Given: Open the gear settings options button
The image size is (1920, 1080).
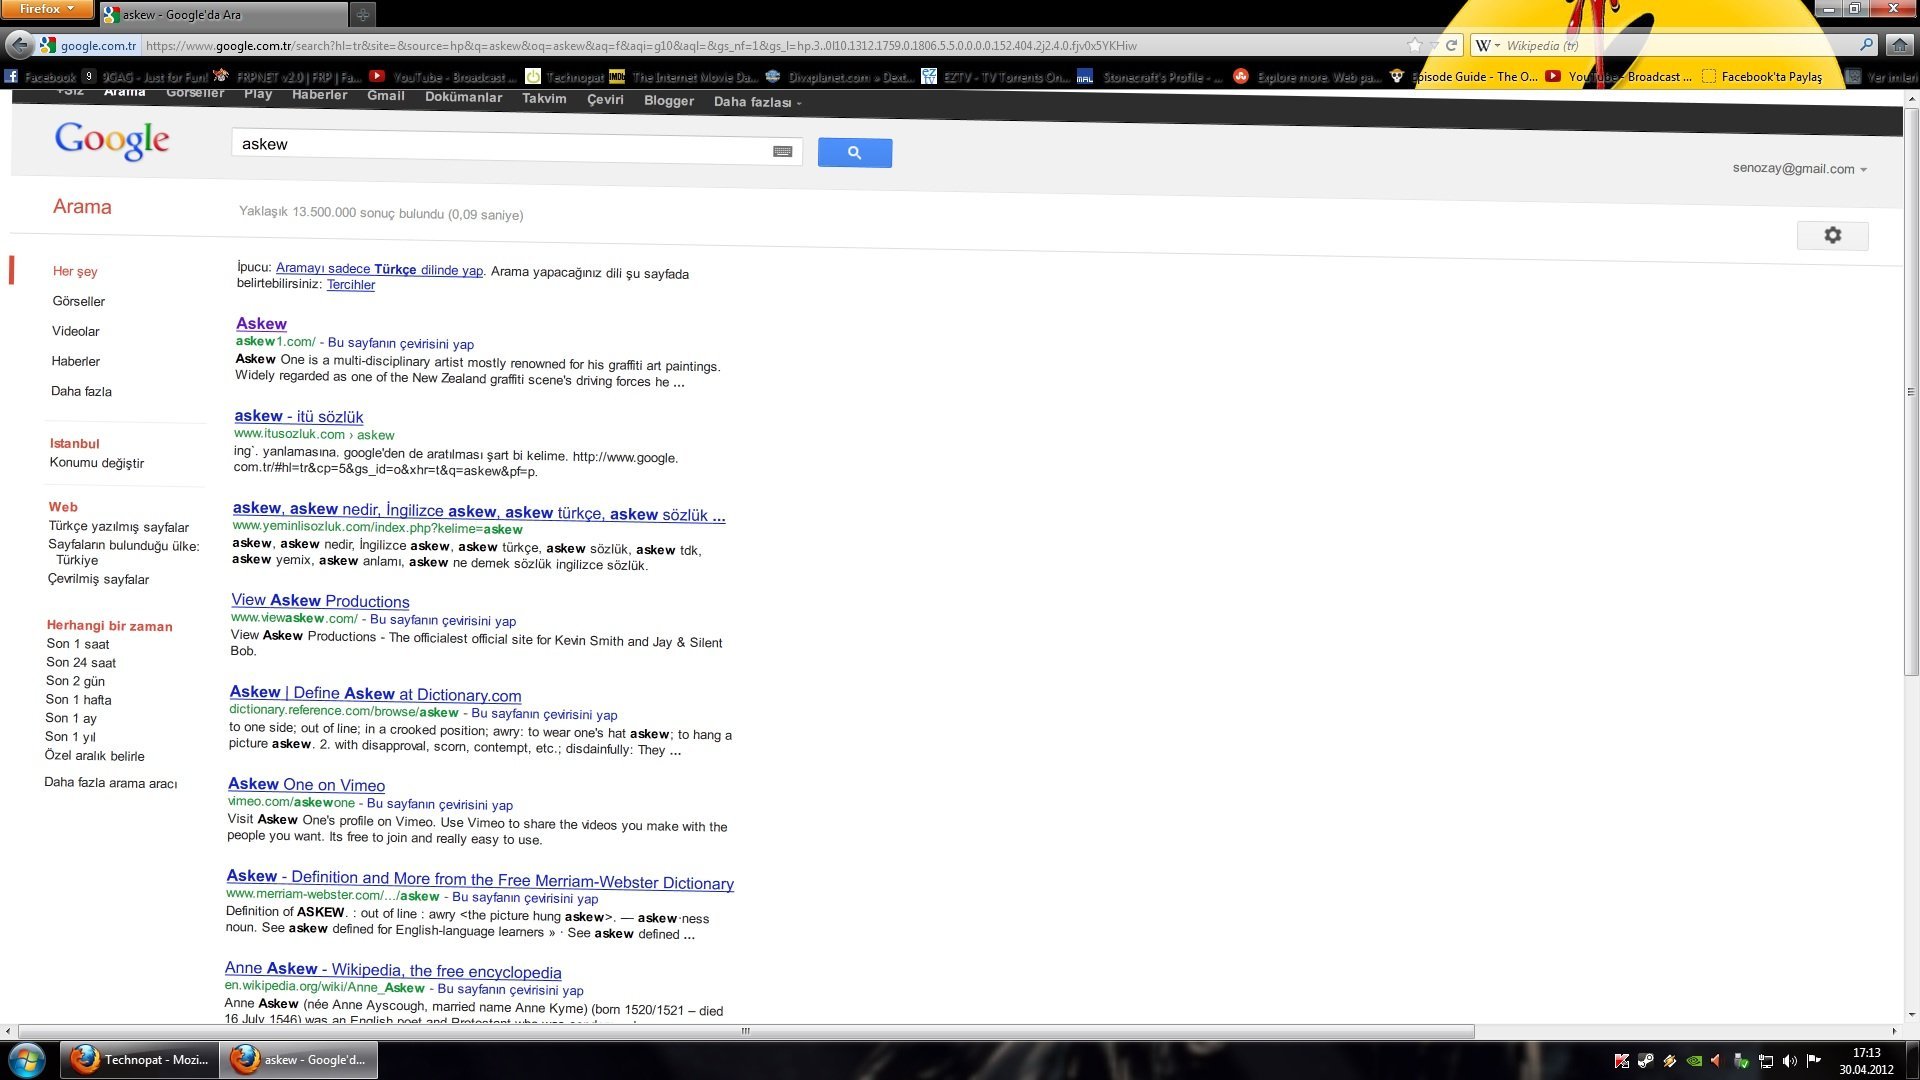Looking at the screenshot, I should click(1832, 235).
